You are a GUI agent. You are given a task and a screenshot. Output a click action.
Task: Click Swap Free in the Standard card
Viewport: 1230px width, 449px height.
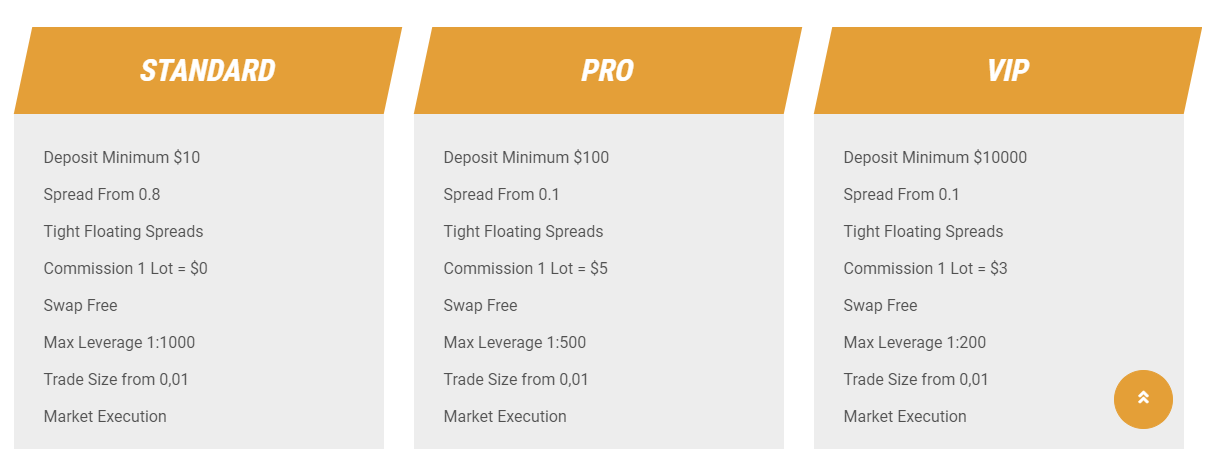[x=80, y=305]
